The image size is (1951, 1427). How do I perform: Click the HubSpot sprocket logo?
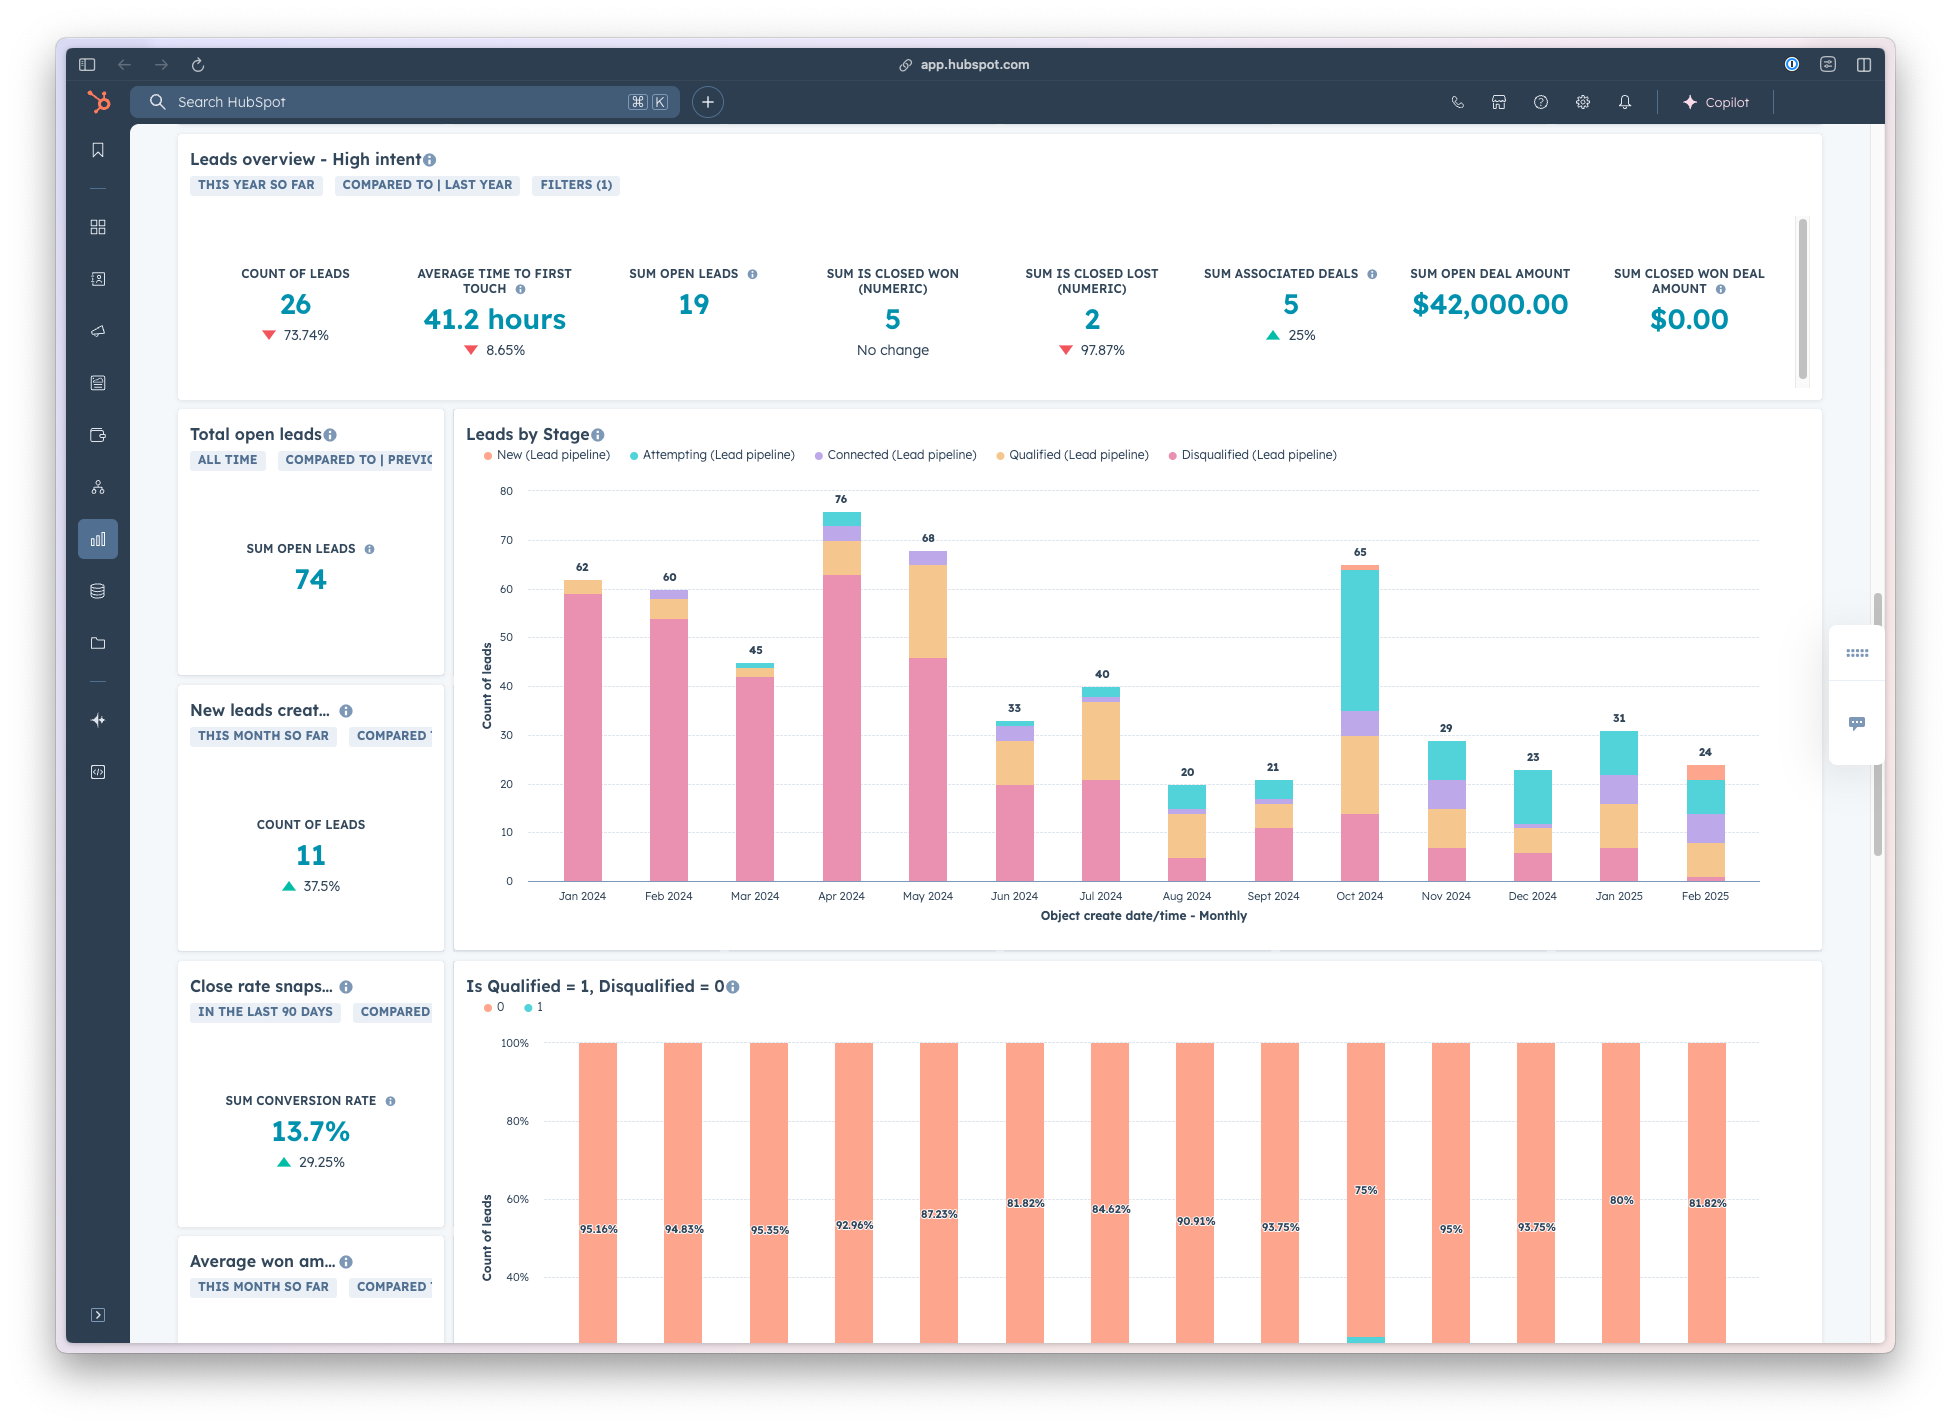[x=98, y=102]
